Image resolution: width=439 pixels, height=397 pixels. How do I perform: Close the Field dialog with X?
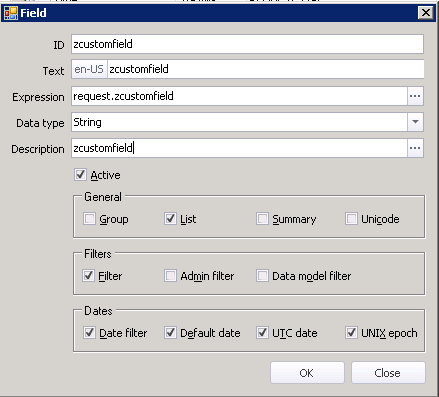tap(426, 13)
